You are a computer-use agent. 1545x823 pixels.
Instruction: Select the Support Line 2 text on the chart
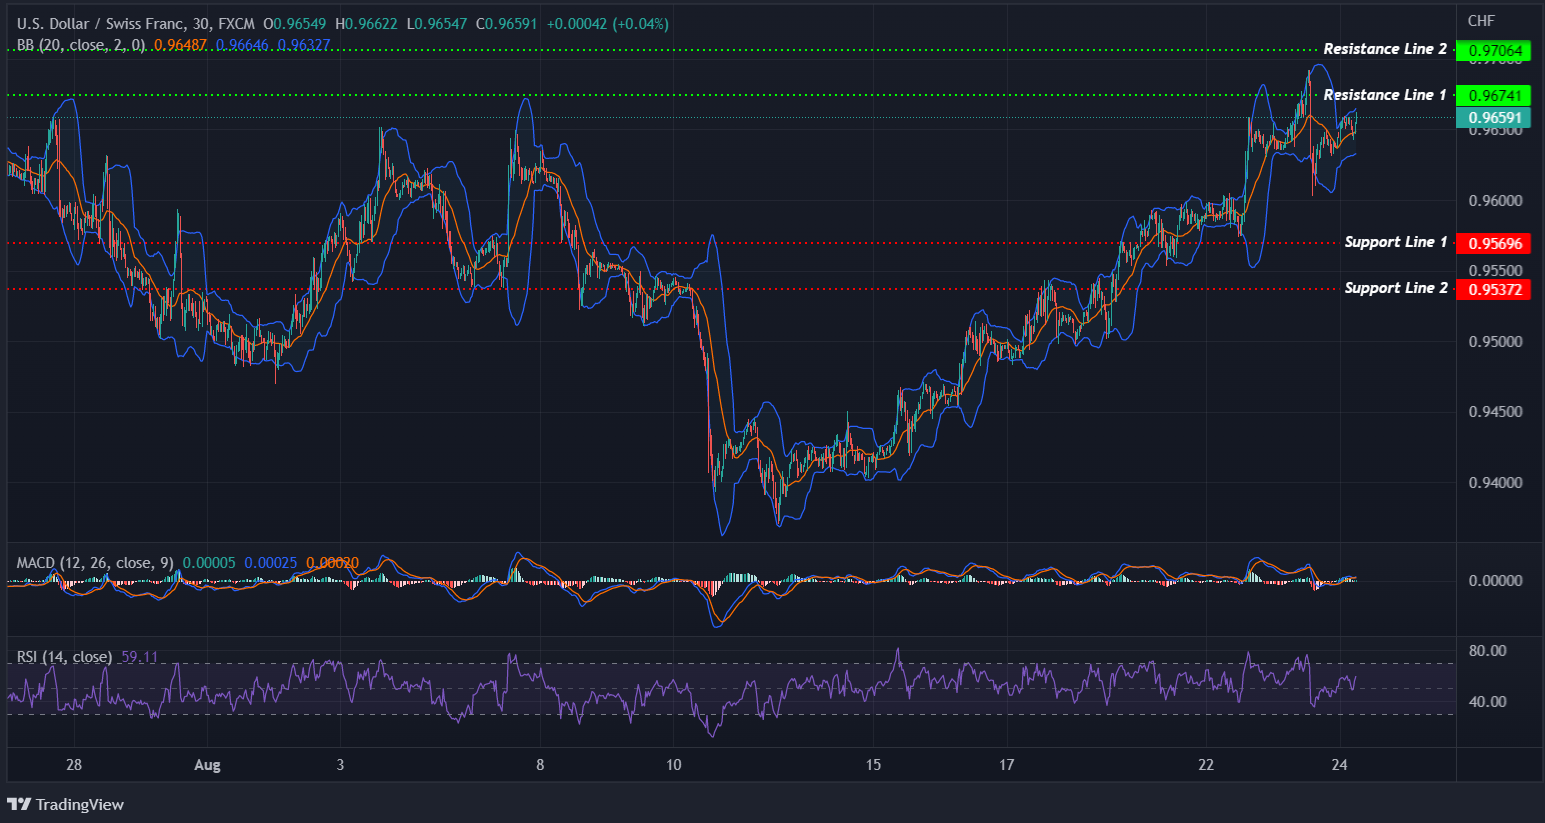[x=1395, y=287]
